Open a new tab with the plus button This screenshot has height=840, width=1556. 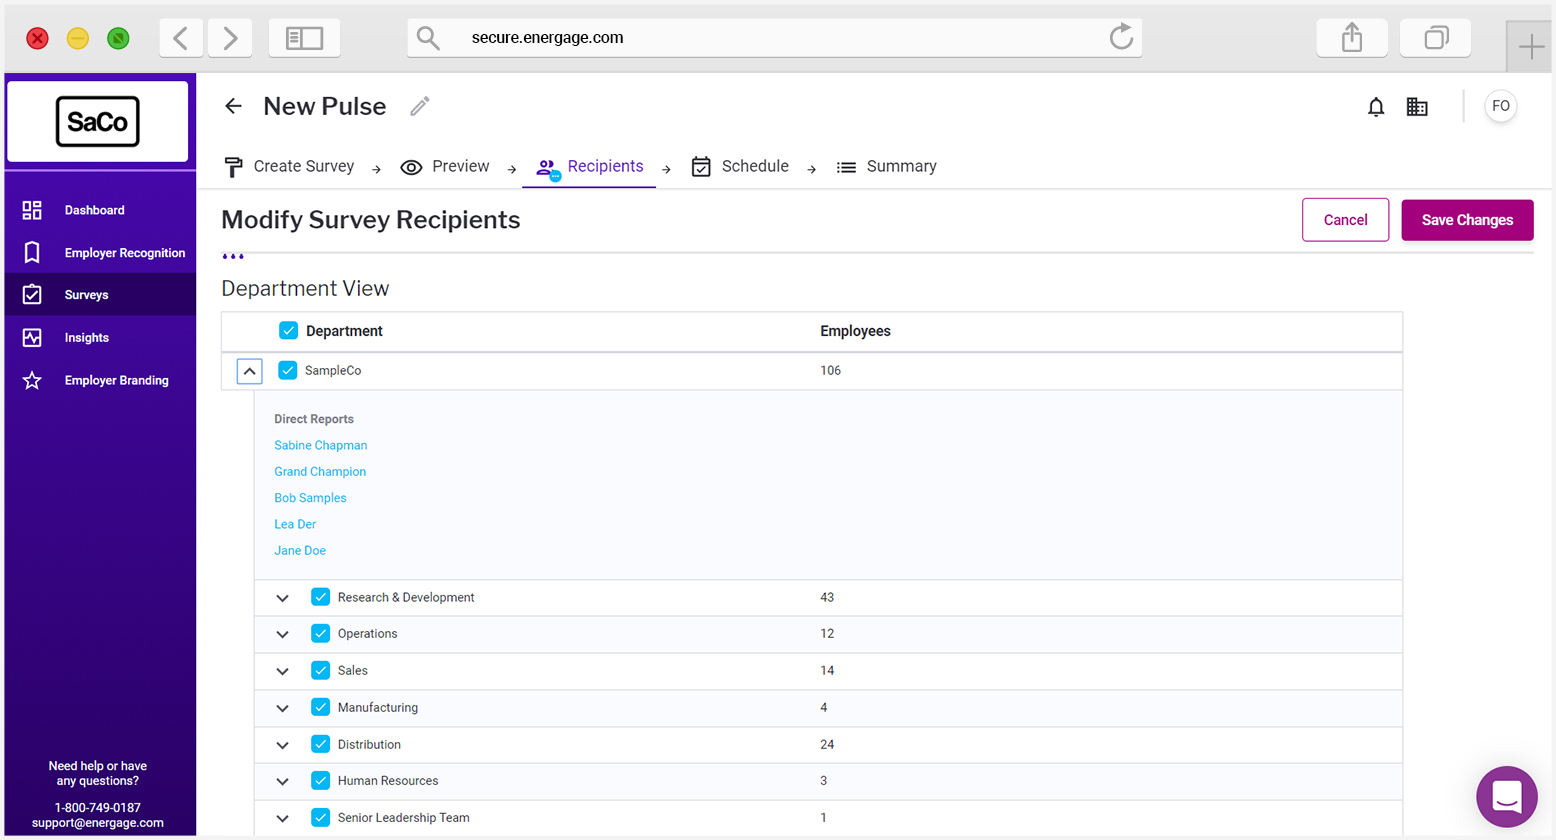[x=1531, y=46]
